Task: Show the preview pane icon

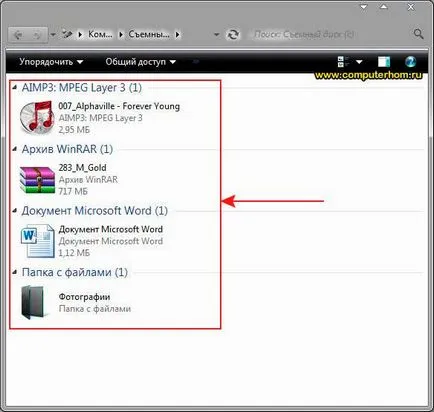Action: tap(384, 62)
